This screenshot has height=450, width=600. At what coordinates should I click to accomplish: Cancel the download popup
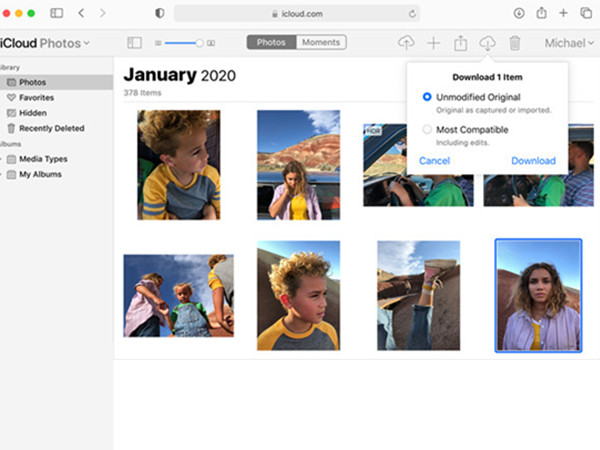coord(434,161)
